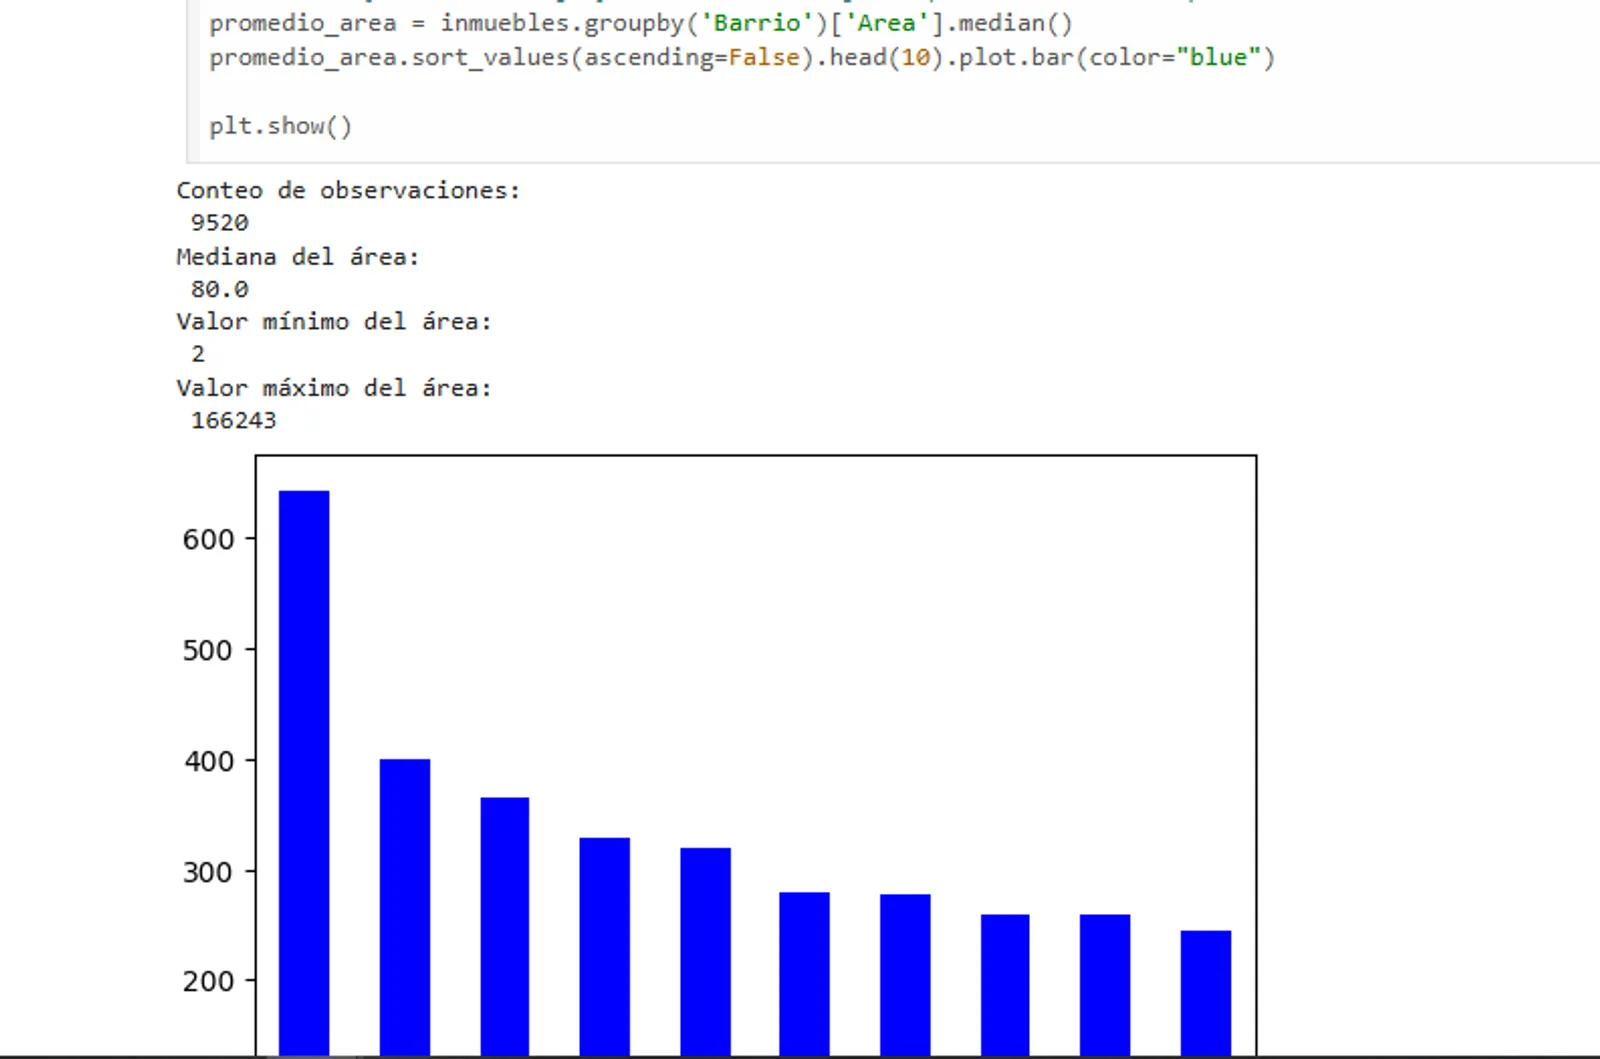
Task: Select the maximum area value 166243
Action: click(x=235, y=420)
